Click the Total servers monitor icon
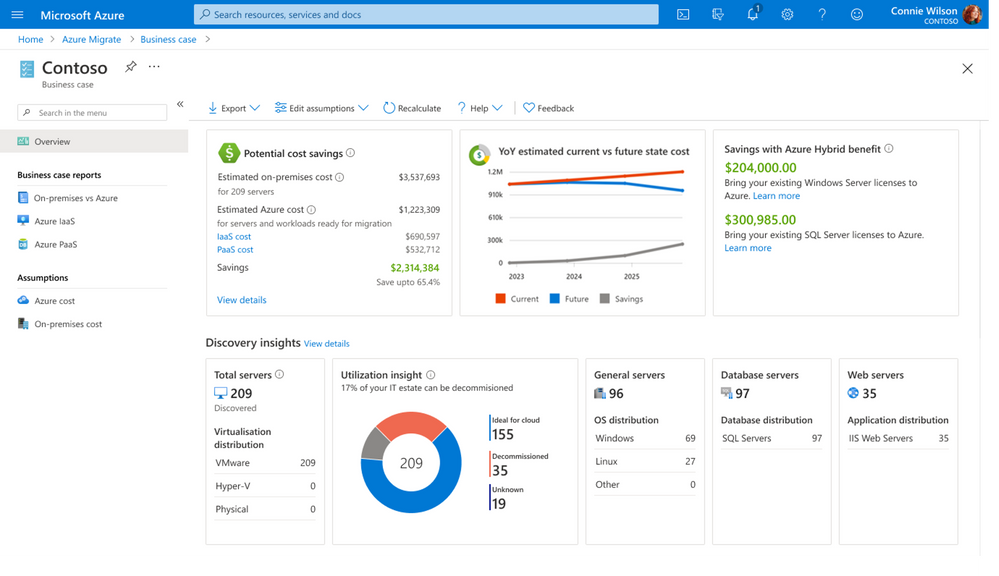999x576 pixels. [220, 393]
